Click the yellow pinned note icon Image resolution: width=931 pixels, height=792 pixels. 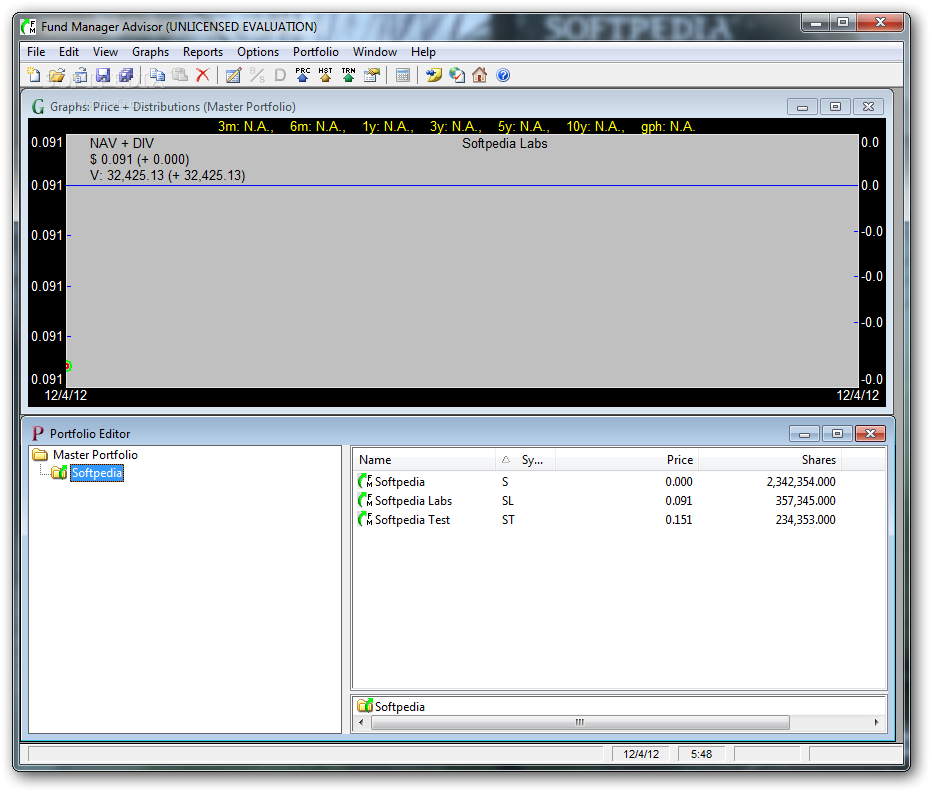[434, 75]
